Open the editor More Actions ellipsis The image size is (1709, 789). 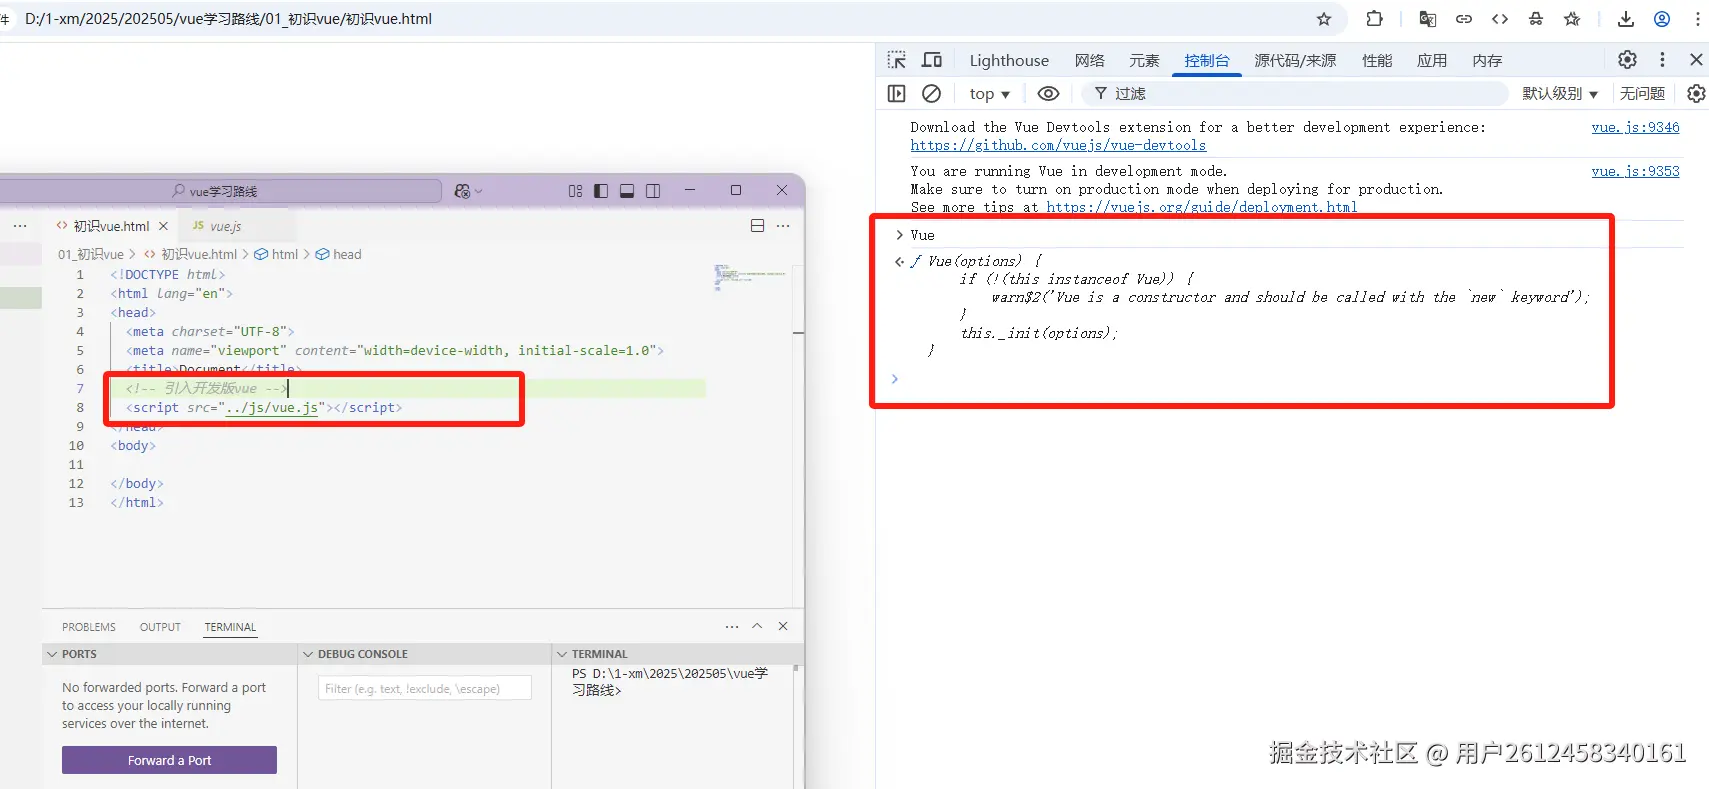[x=783, y=226]
